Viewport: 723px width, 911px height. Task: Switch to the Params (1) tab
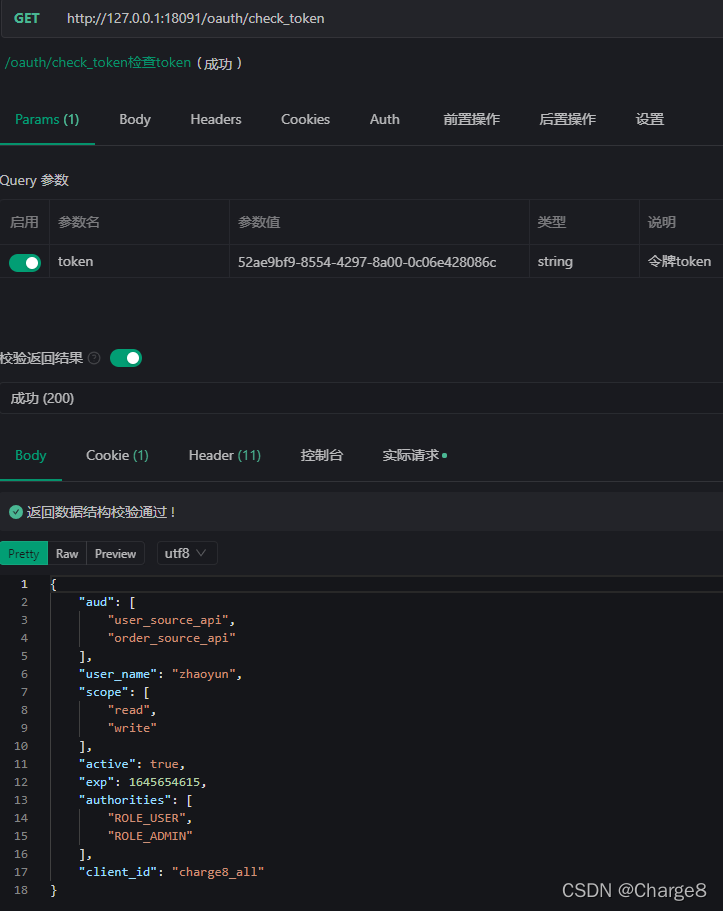(x=47, y=120)
